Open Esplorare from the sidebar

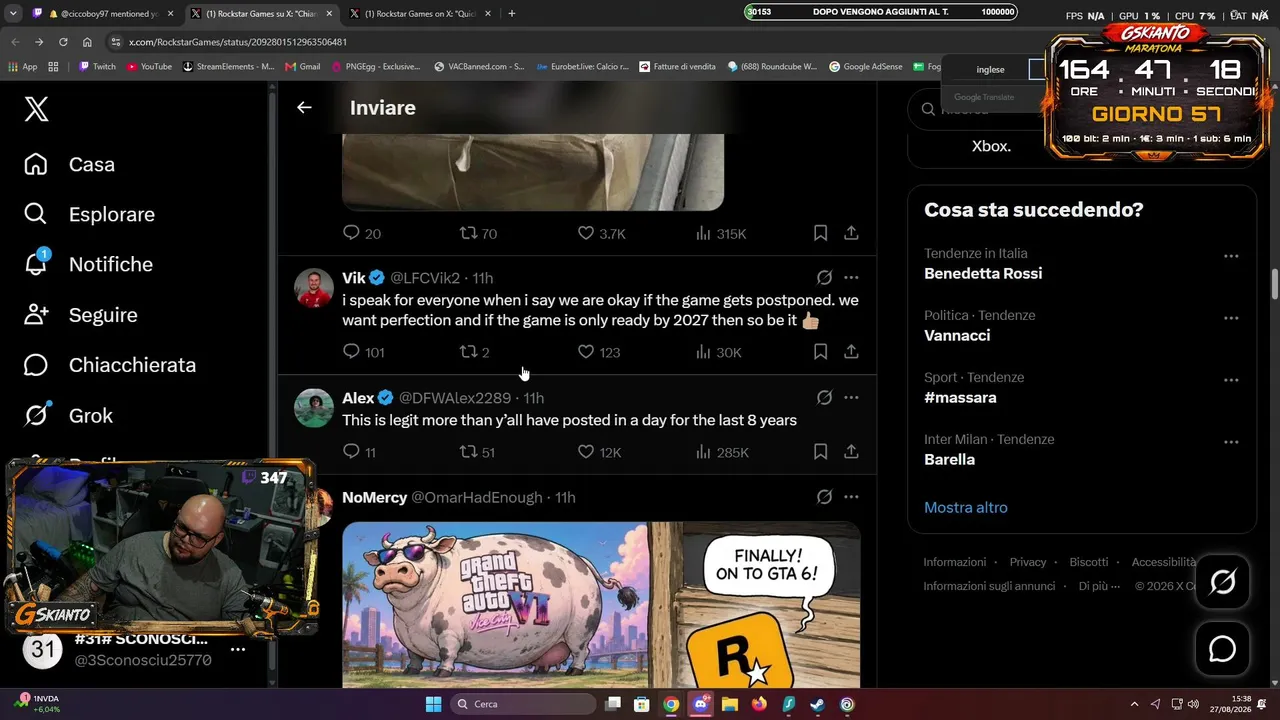point(89,214)
